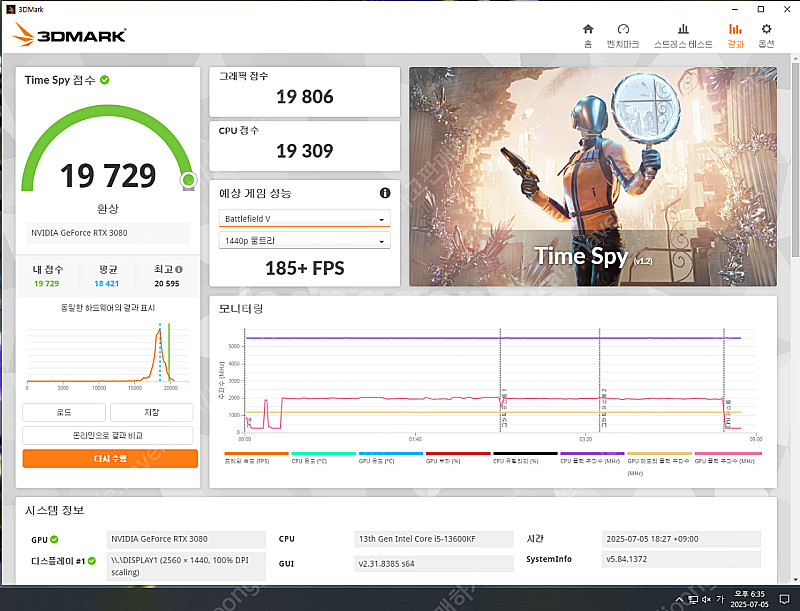Click the 3DMark logo in header

(x=69, y=35)
